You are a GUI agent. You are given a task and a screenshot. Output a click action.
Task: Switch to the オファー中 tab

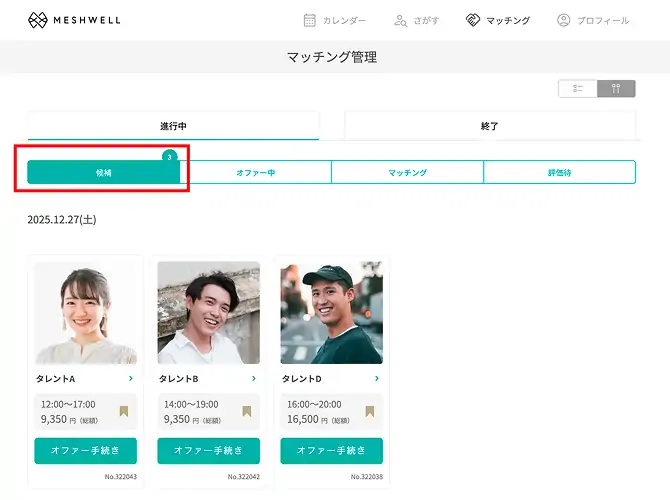coord(256,173)
